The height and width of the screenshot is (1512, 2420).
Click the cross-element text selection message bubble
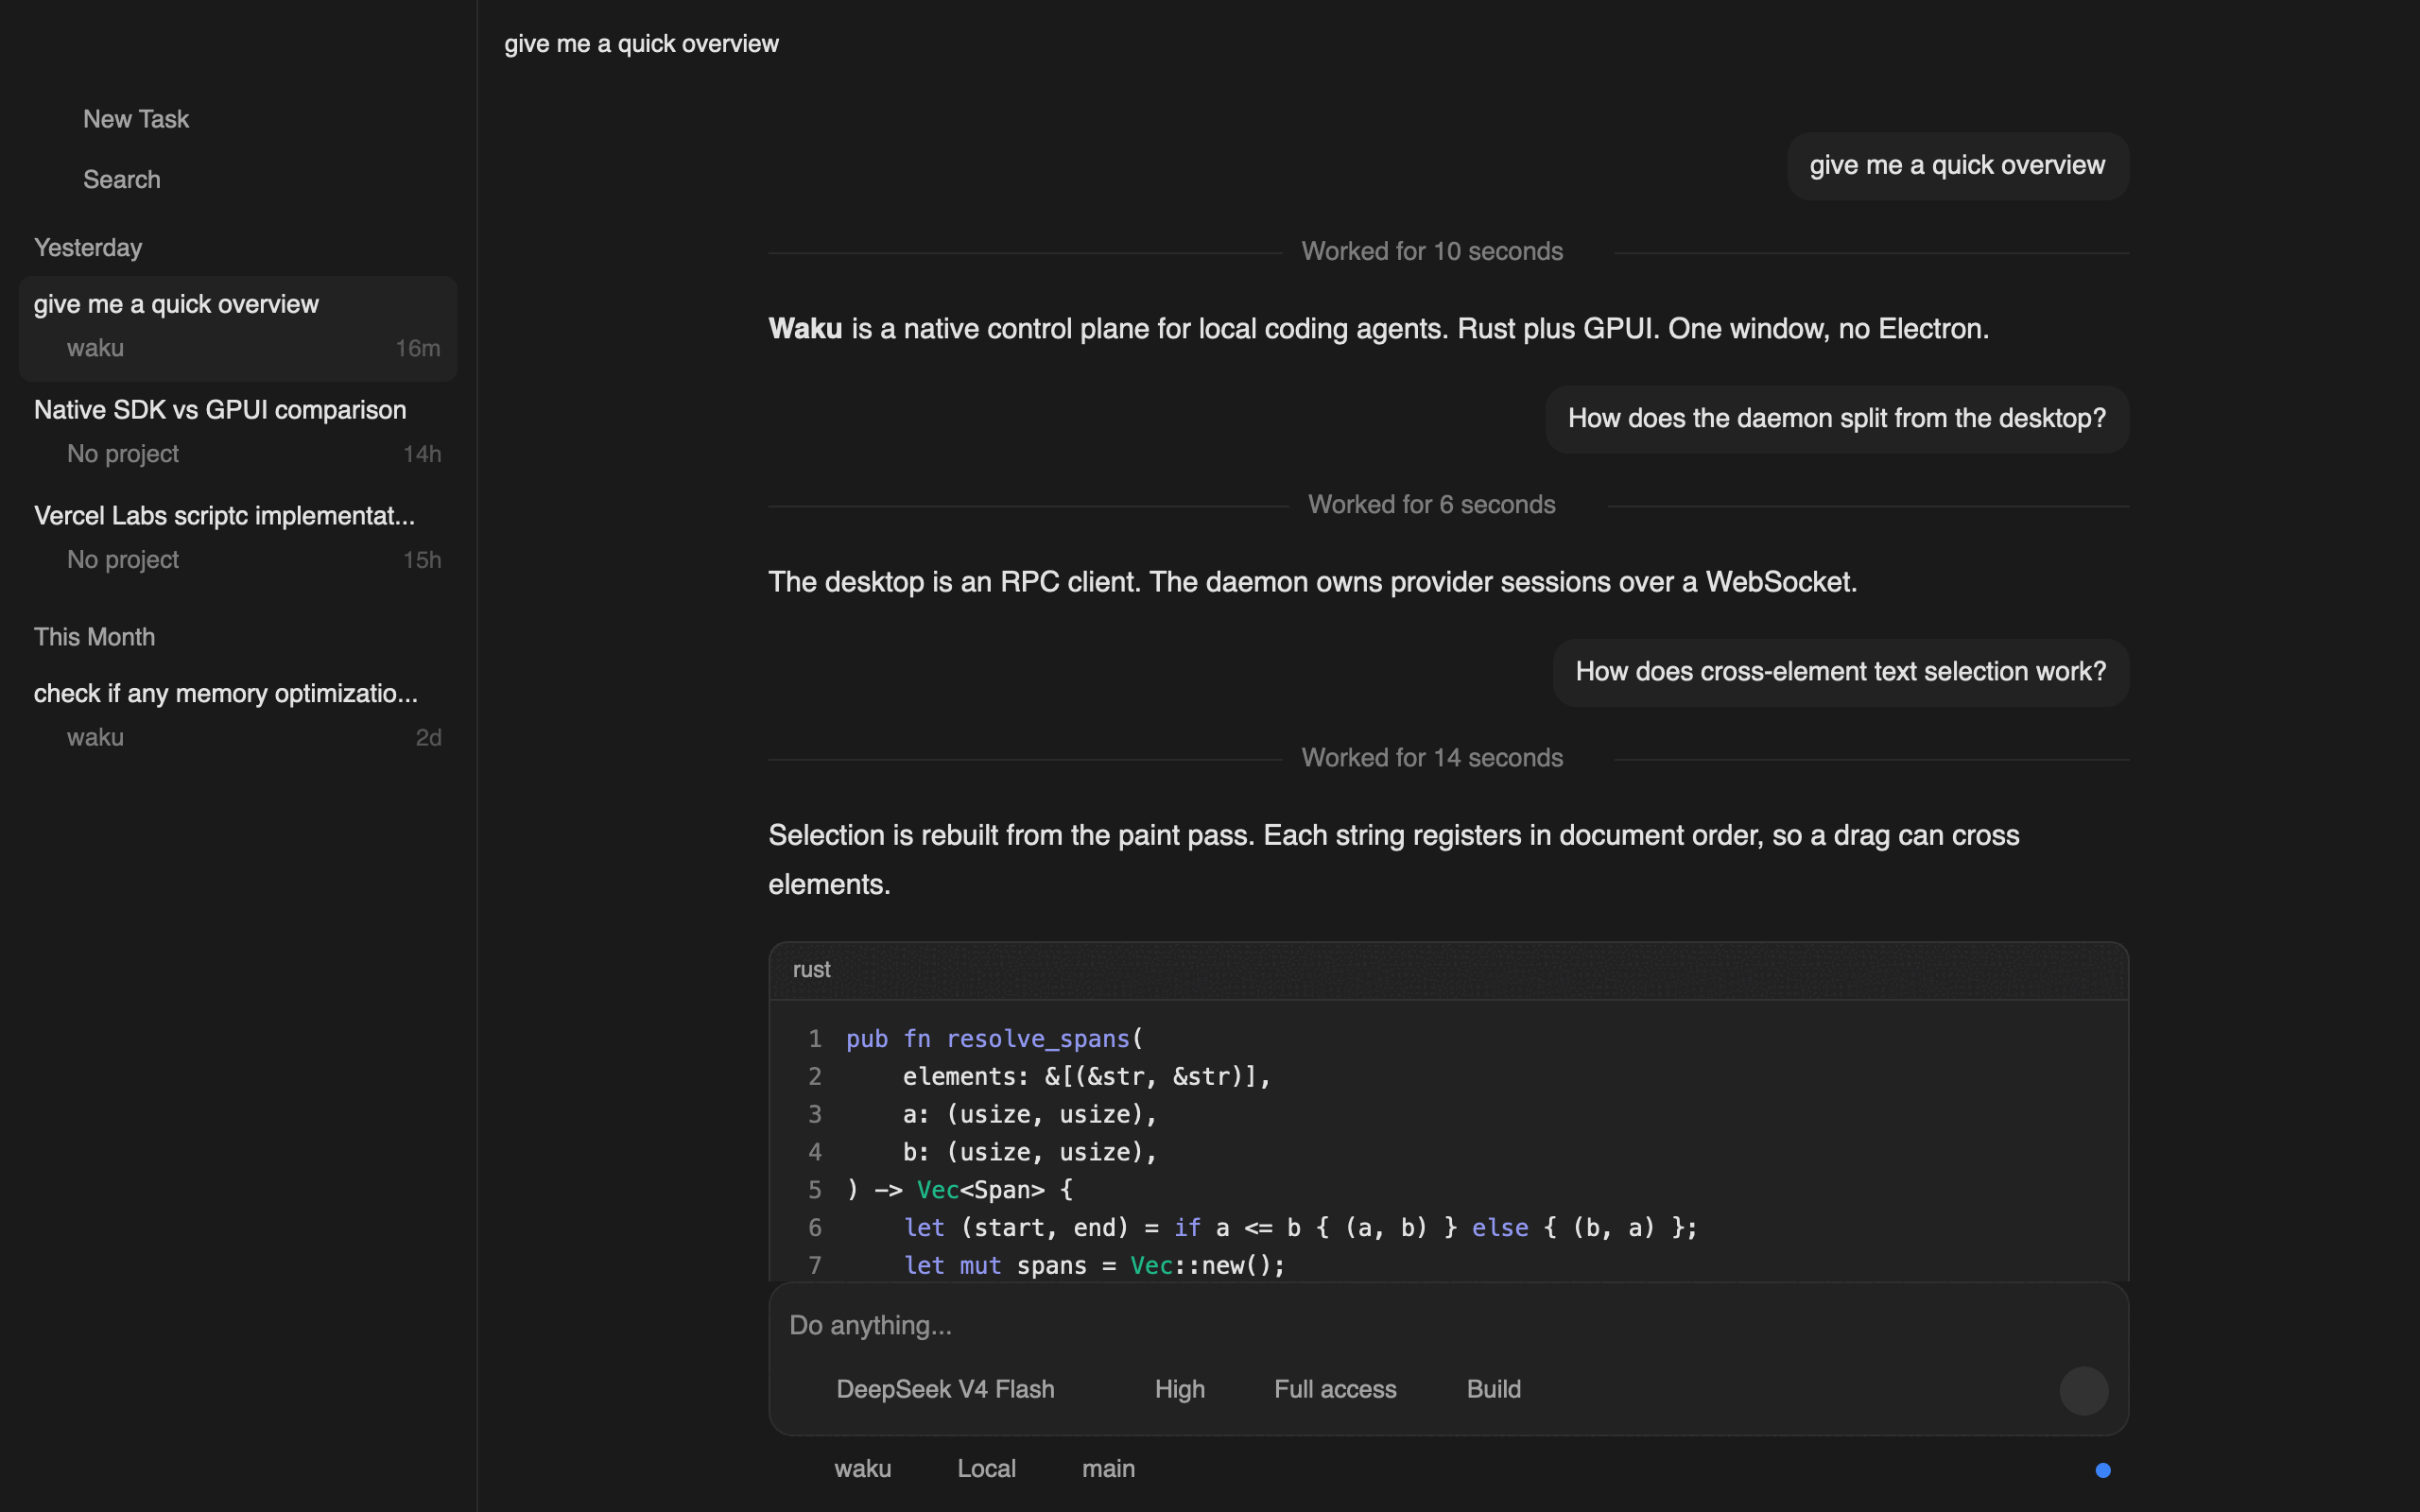(x=1841, y=672)
